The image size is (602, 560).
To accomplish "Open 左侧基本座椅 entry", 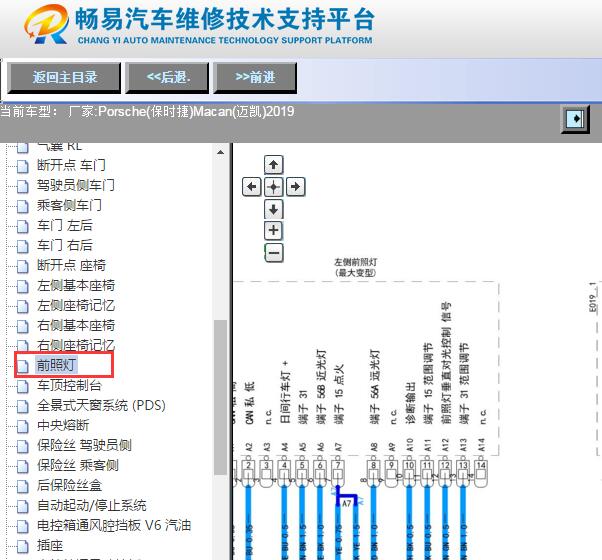I will pos(76,285).
